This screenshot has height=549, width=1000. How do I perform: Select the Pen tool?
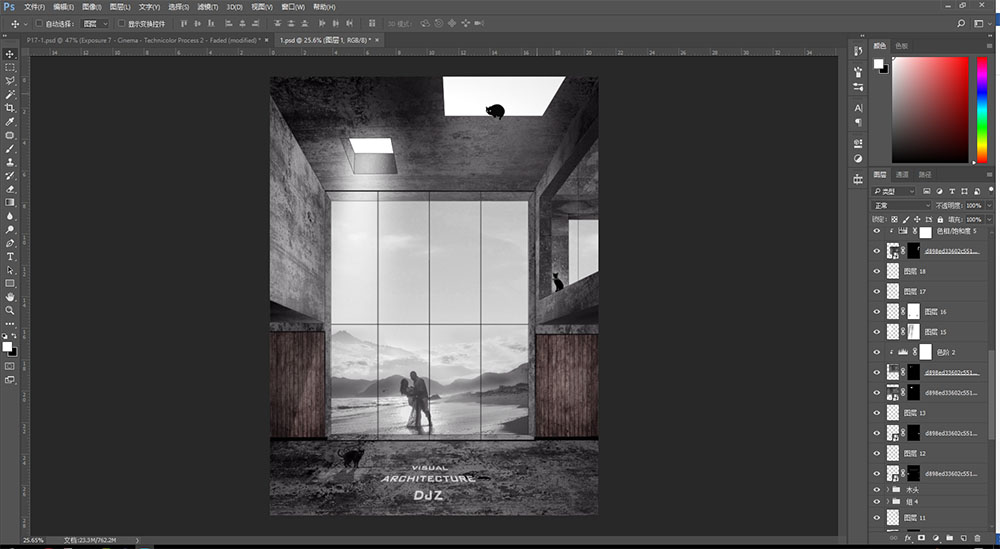pos(10,243)
